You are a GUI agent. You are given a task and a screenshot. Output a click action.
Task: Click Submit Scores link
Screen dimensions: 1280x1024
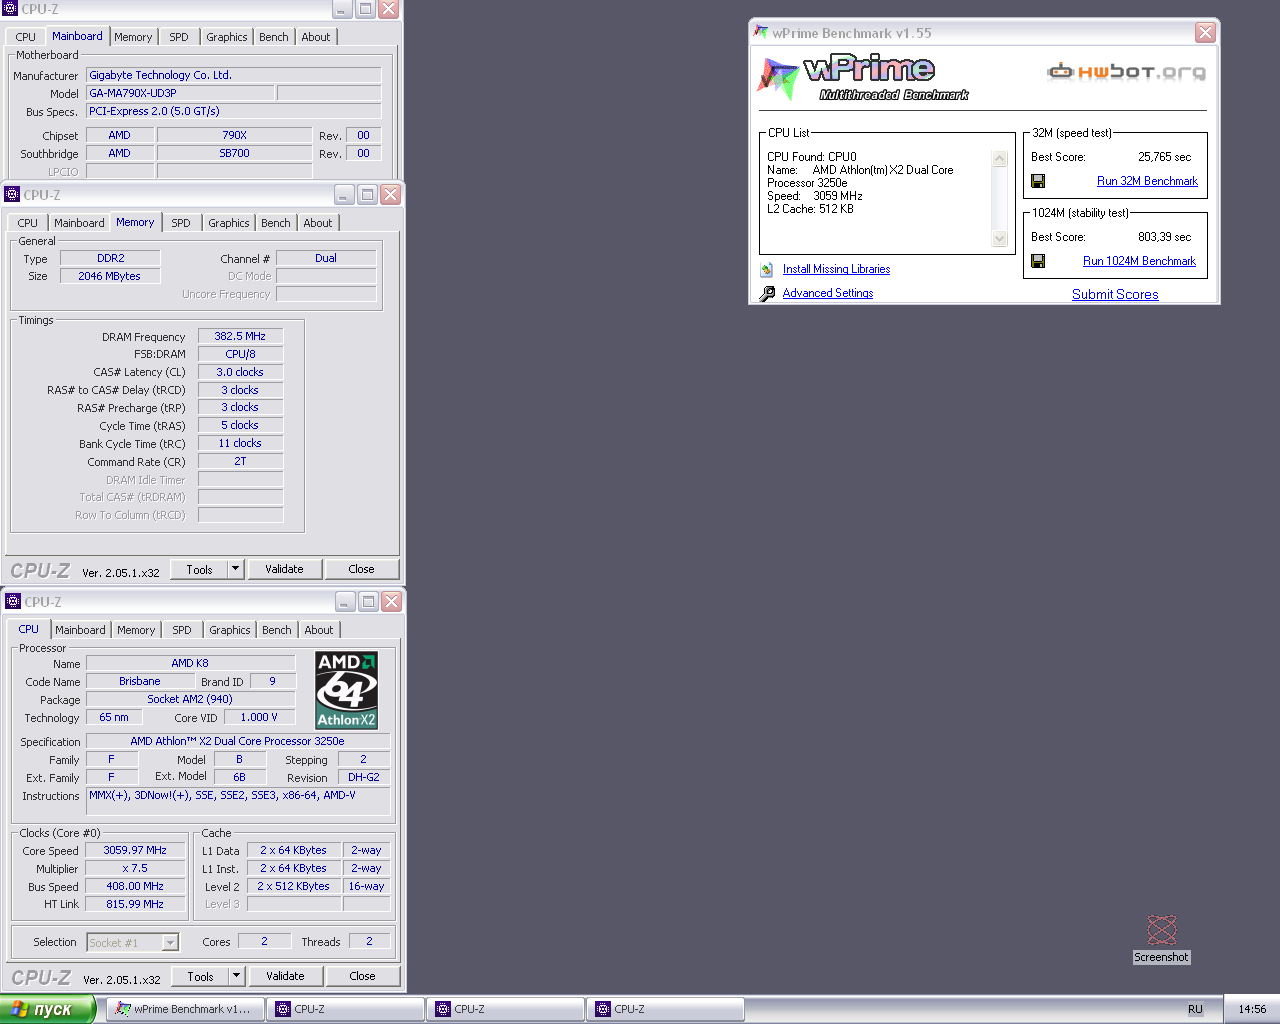click(1115, 294)
